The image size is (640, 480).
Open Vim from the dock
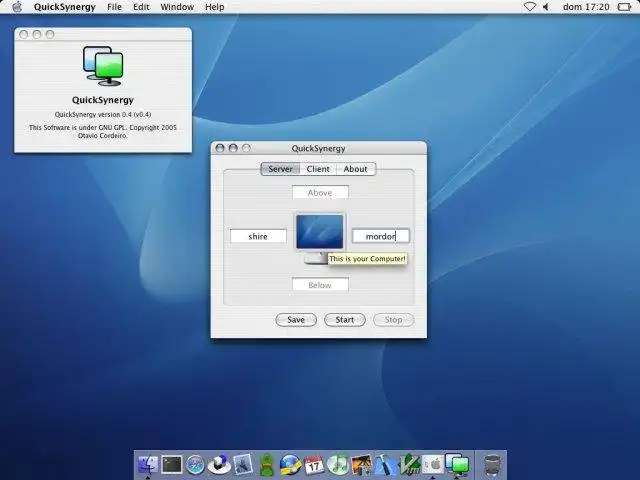tap(409, 464)
